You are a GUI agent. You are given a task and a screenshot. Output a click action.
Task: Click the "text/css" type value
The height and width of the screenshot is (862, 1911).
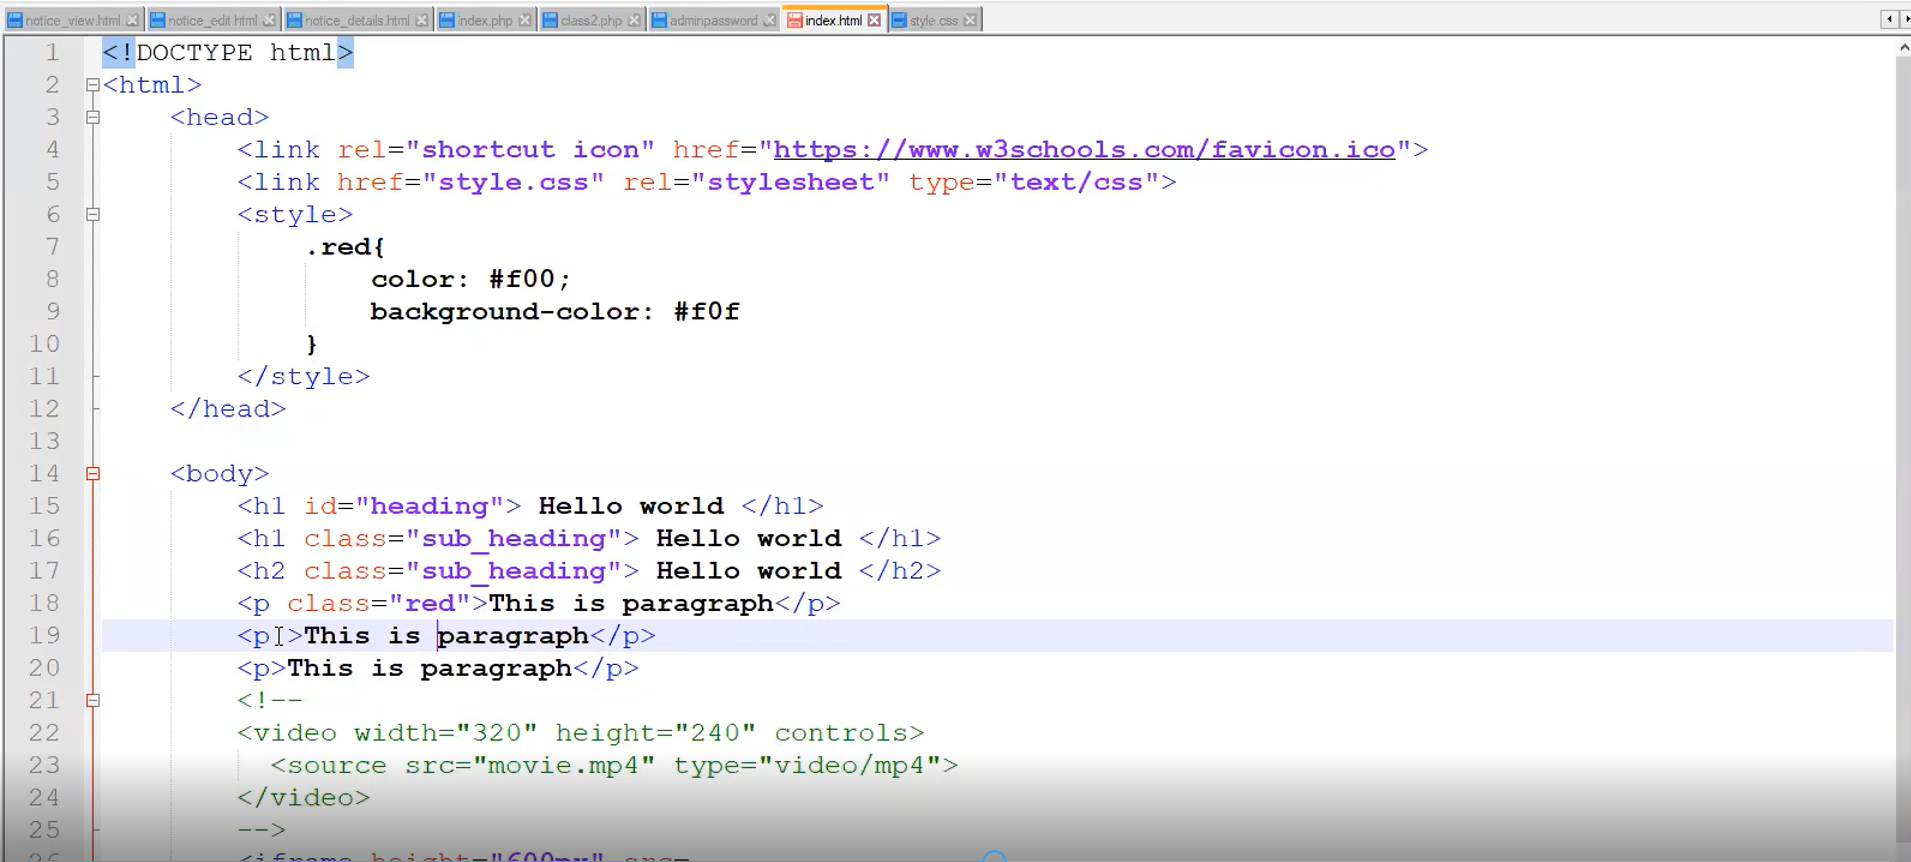click(x=1076, y=182)
